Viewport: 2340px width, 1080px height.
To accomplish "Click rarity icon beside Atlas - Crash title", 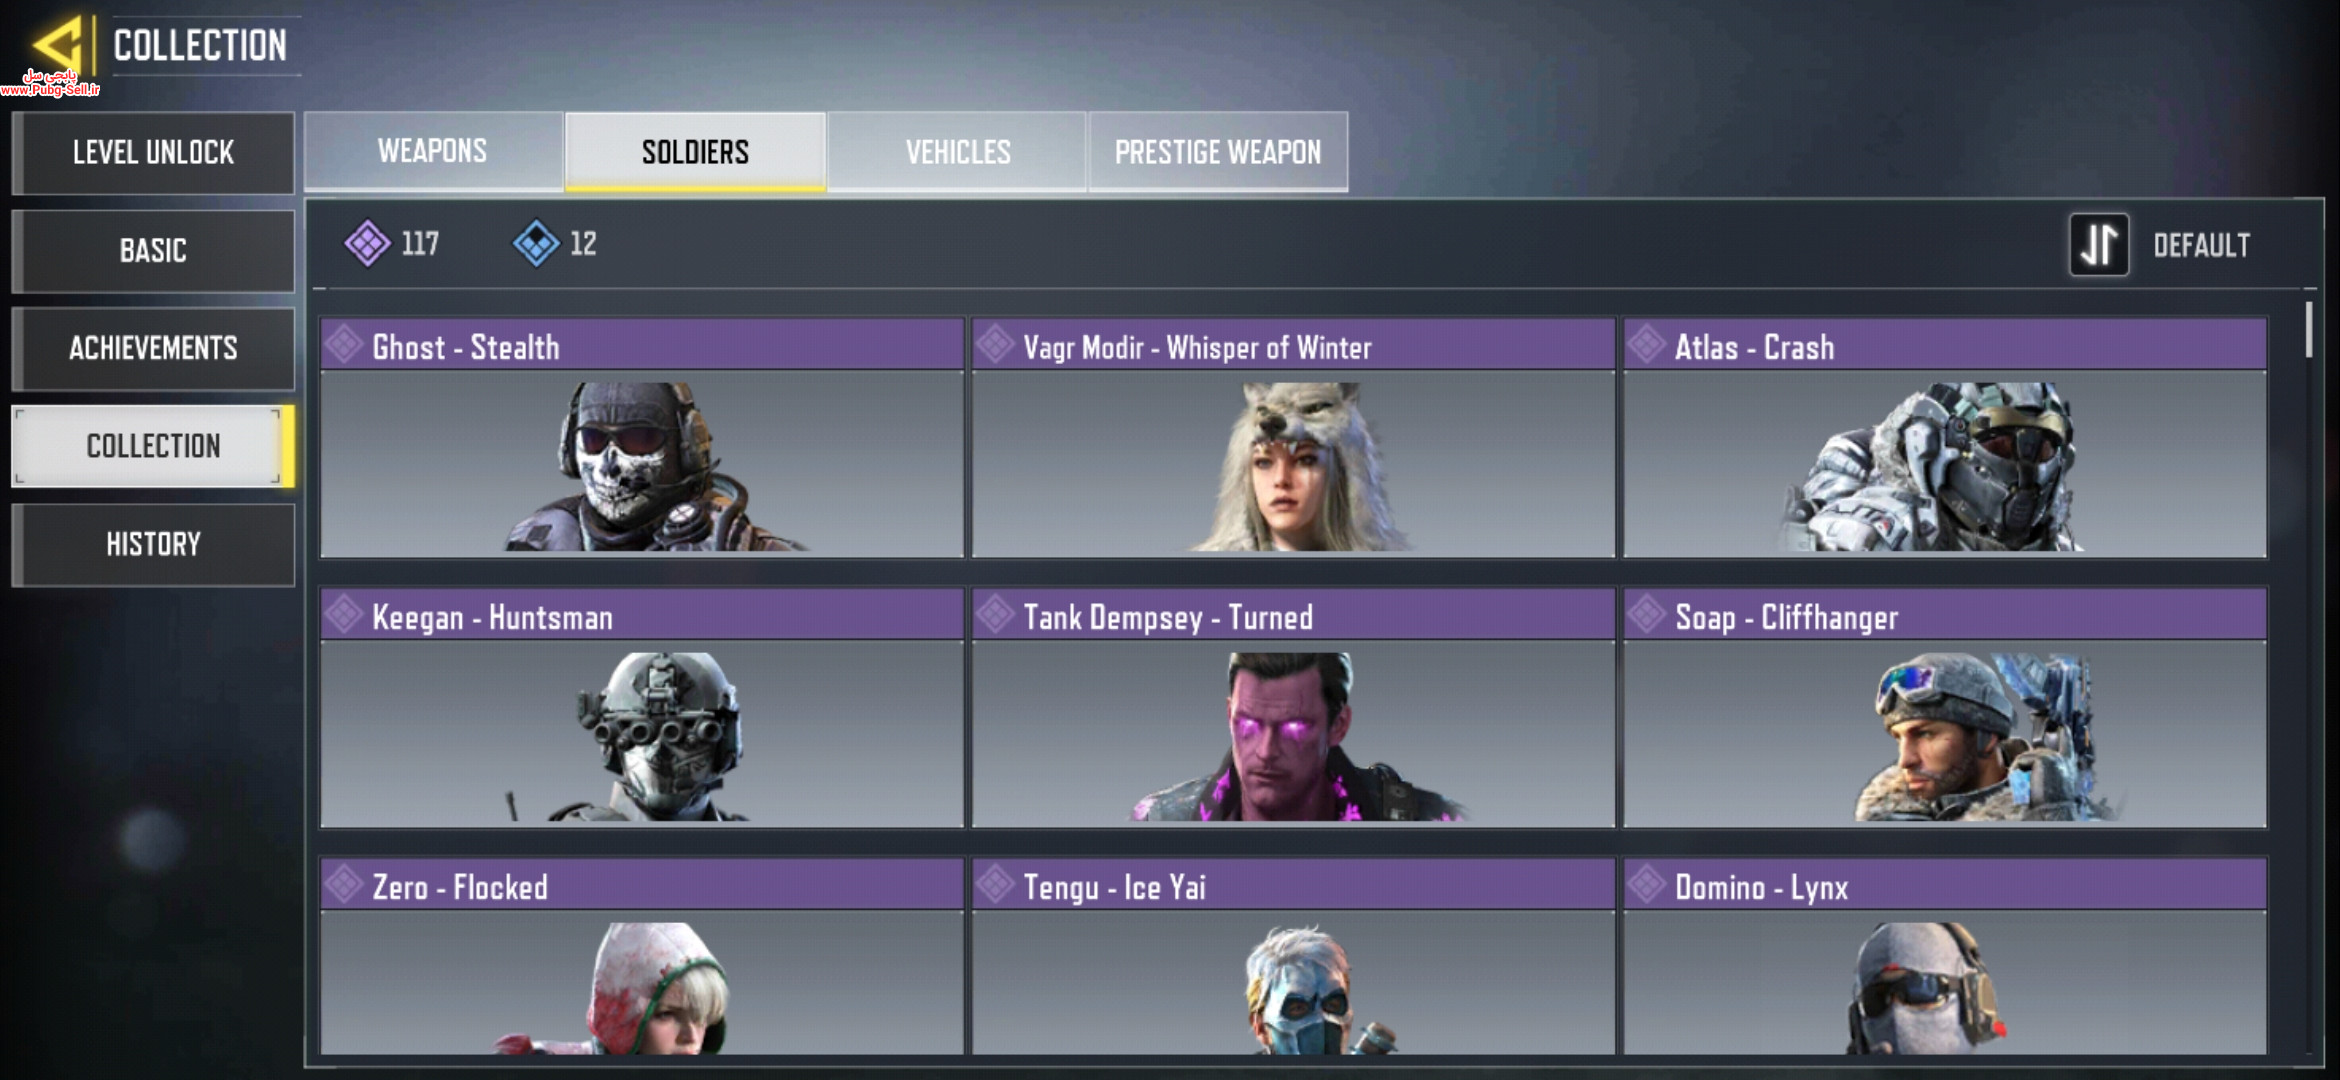I will click(1646, 345).
